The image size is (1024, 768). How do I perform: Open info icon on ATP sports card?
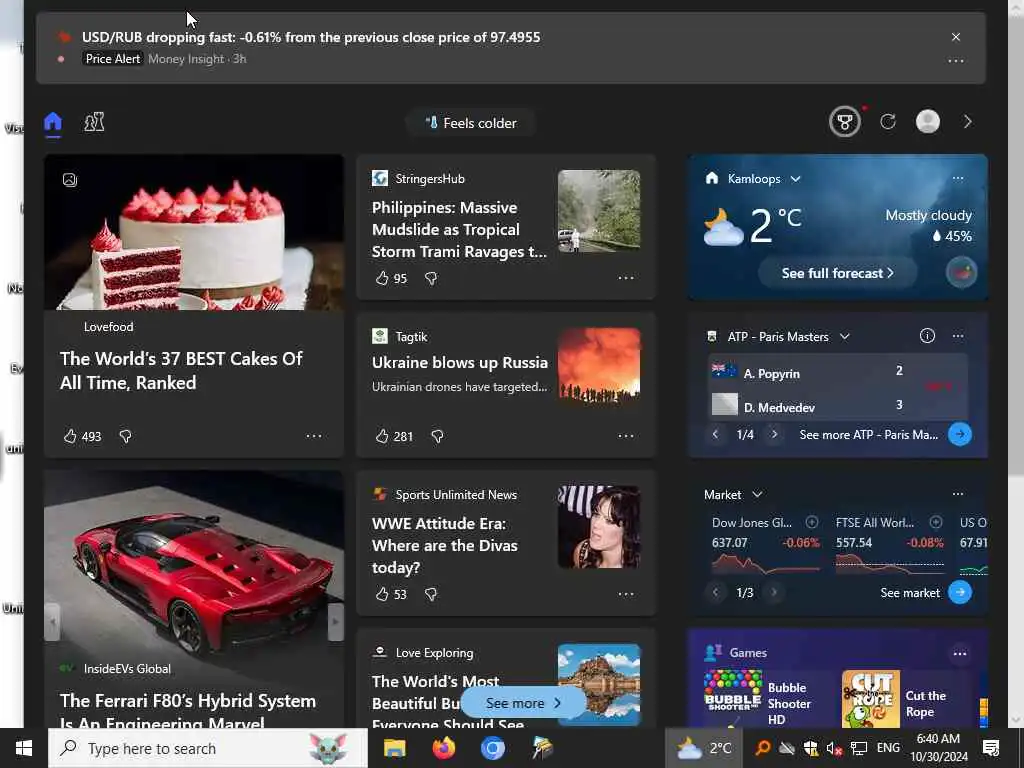[927, 336]
